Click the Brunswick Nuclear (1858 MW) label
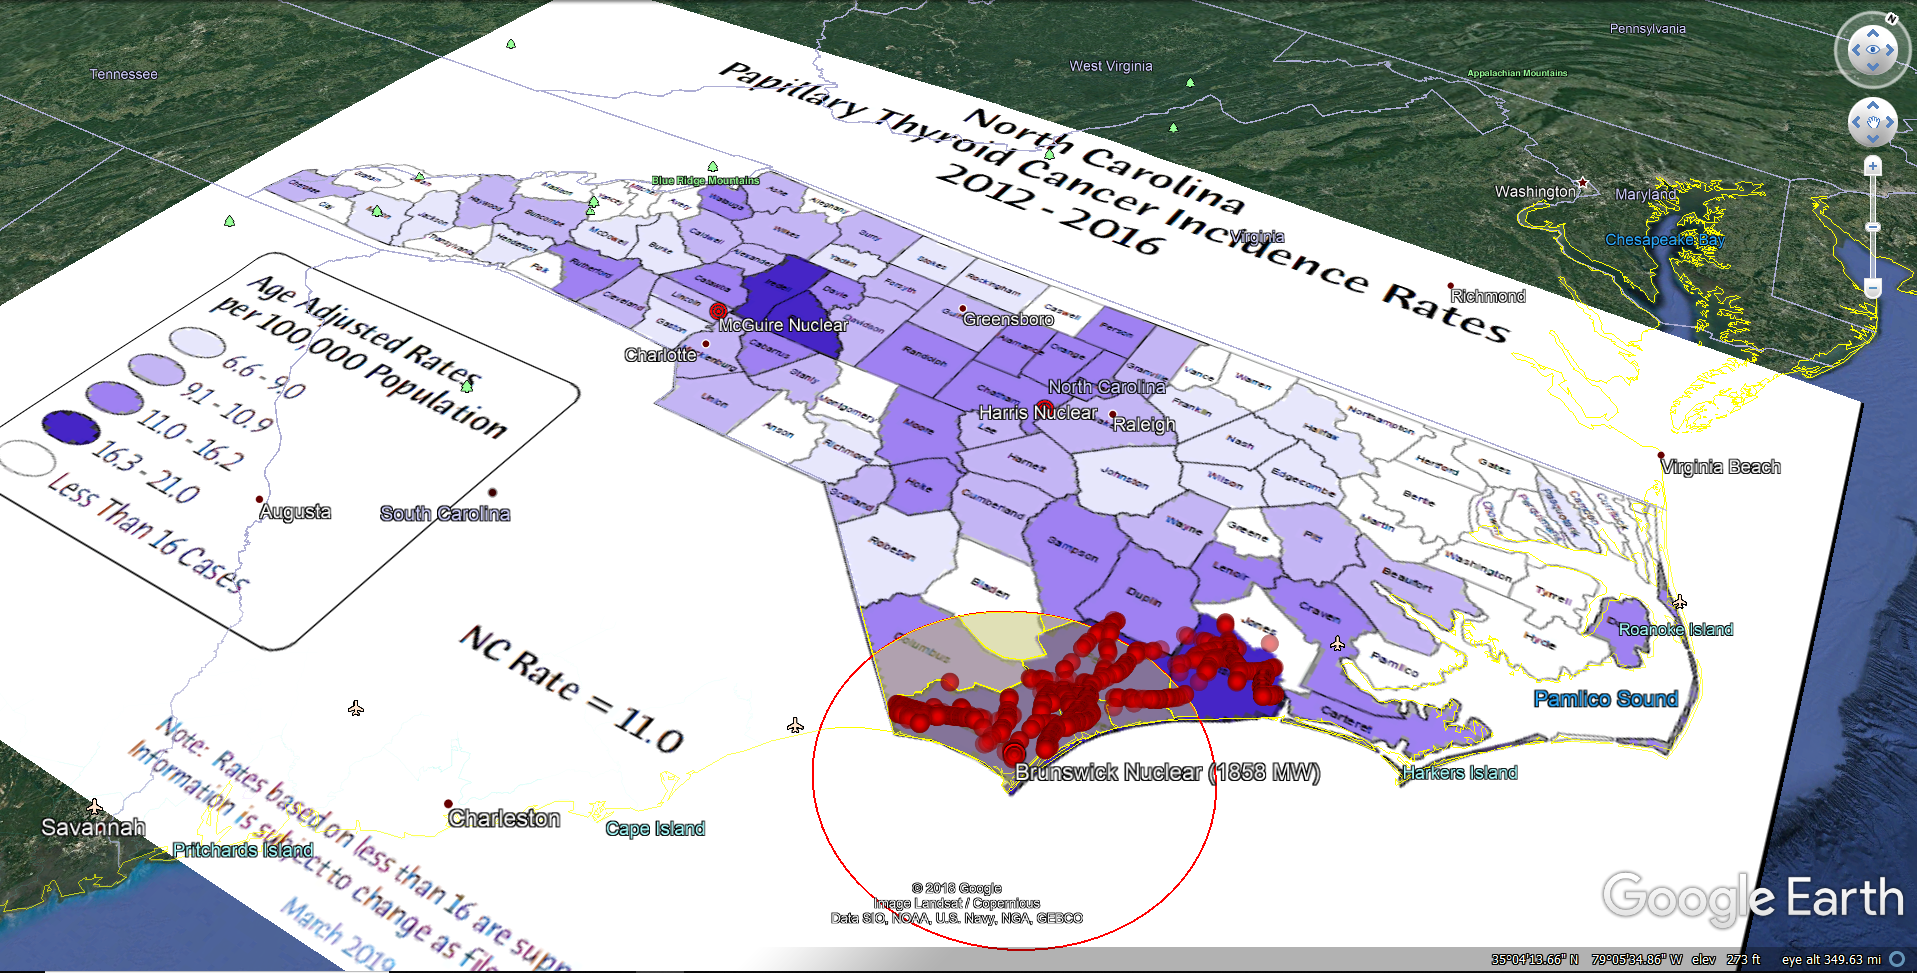1917x973 pixels. click(1167, 772)
